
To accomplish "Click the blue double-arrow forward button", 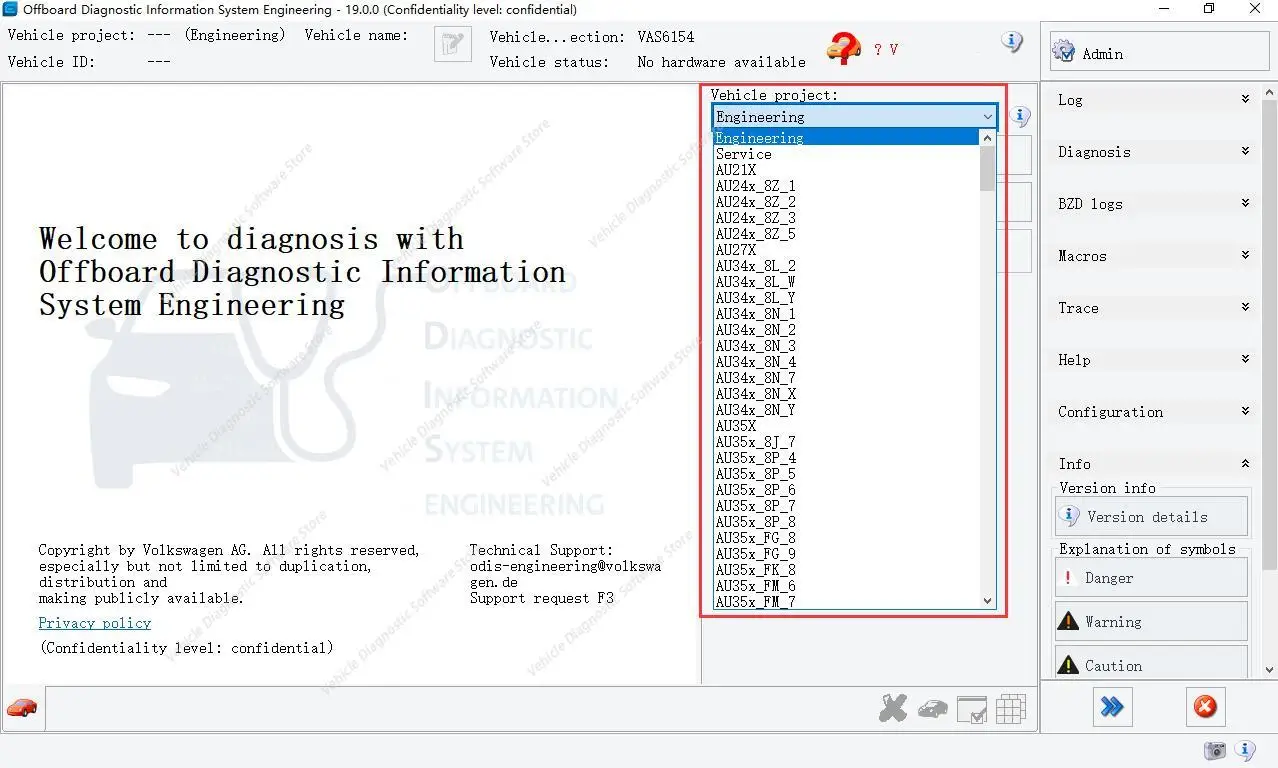I will (x=1112, y=707).
